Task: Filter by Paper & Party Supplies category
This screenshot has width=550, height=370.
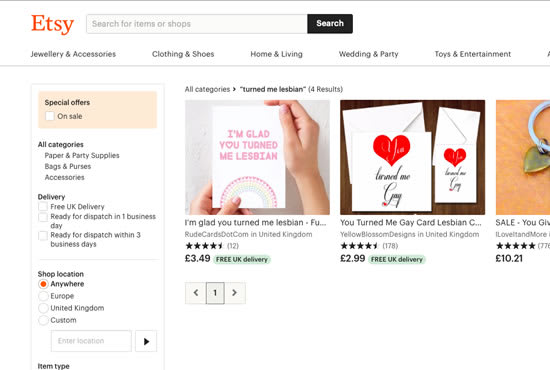Action: [82, 155]
